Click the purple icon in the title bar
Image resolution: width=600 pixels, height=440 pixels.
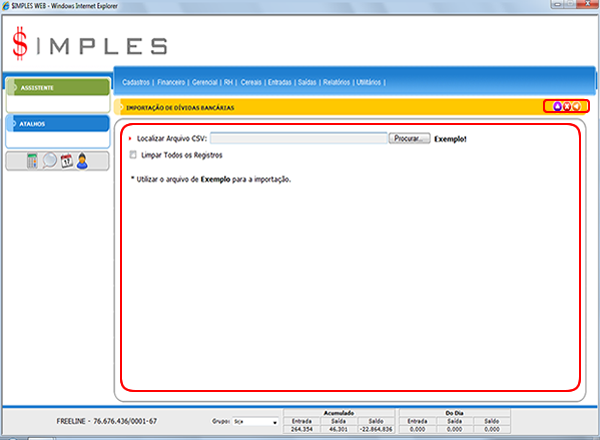point(555,107)
